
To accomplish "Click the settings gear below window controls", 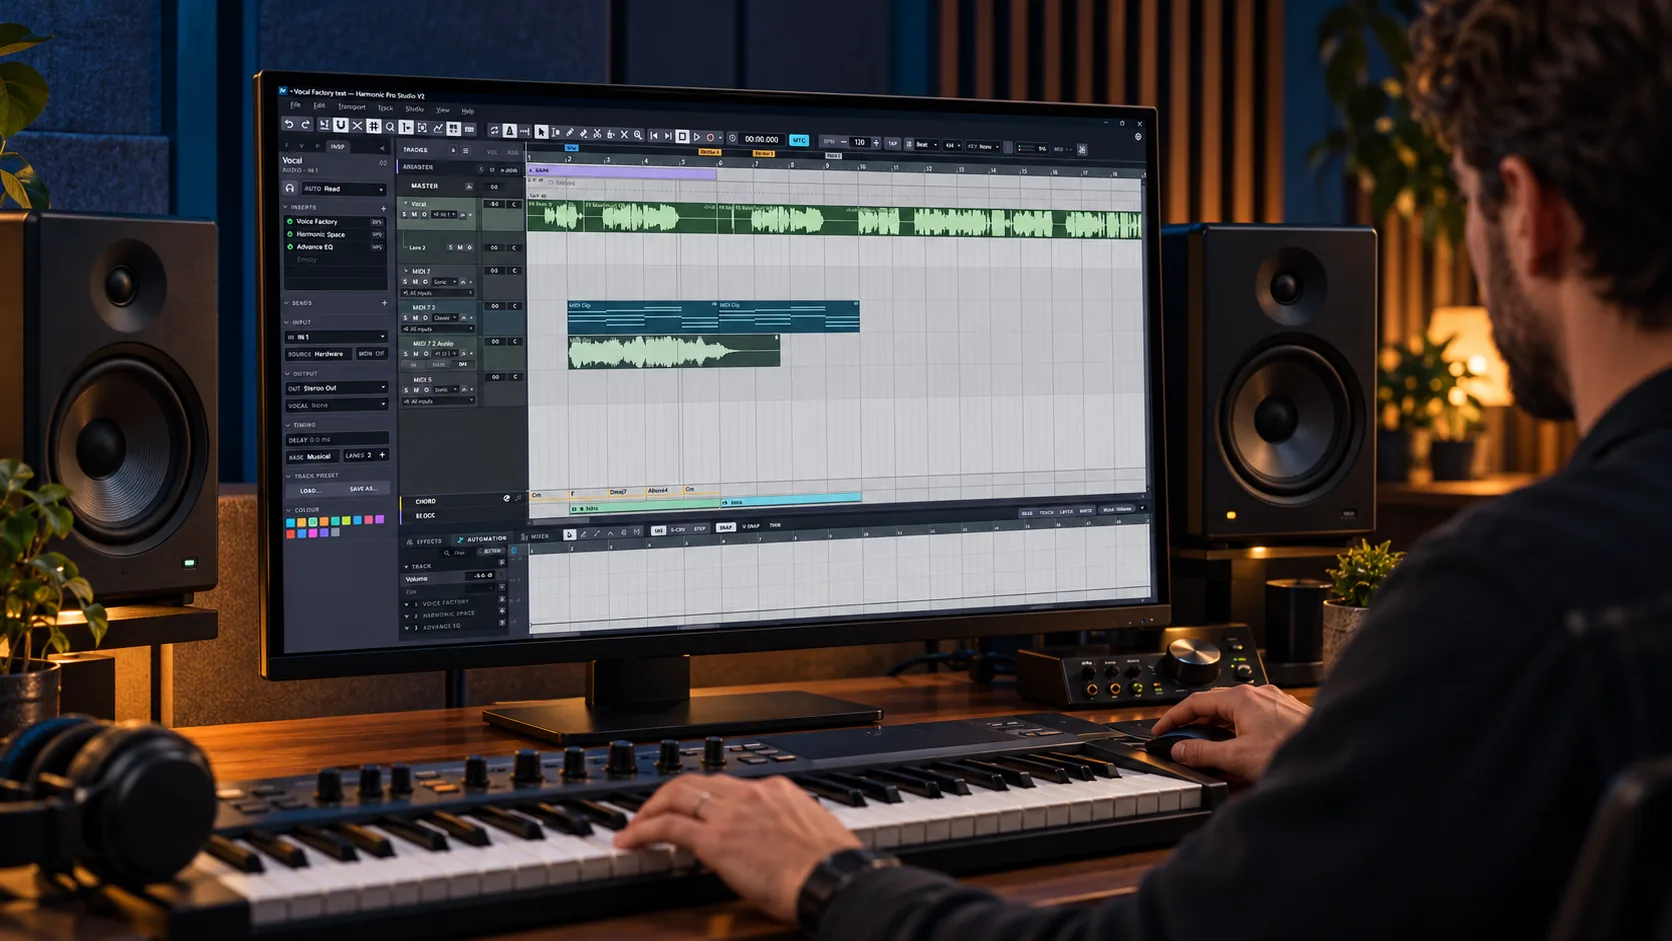I will pyautogui.click(x=1138, y=137).
